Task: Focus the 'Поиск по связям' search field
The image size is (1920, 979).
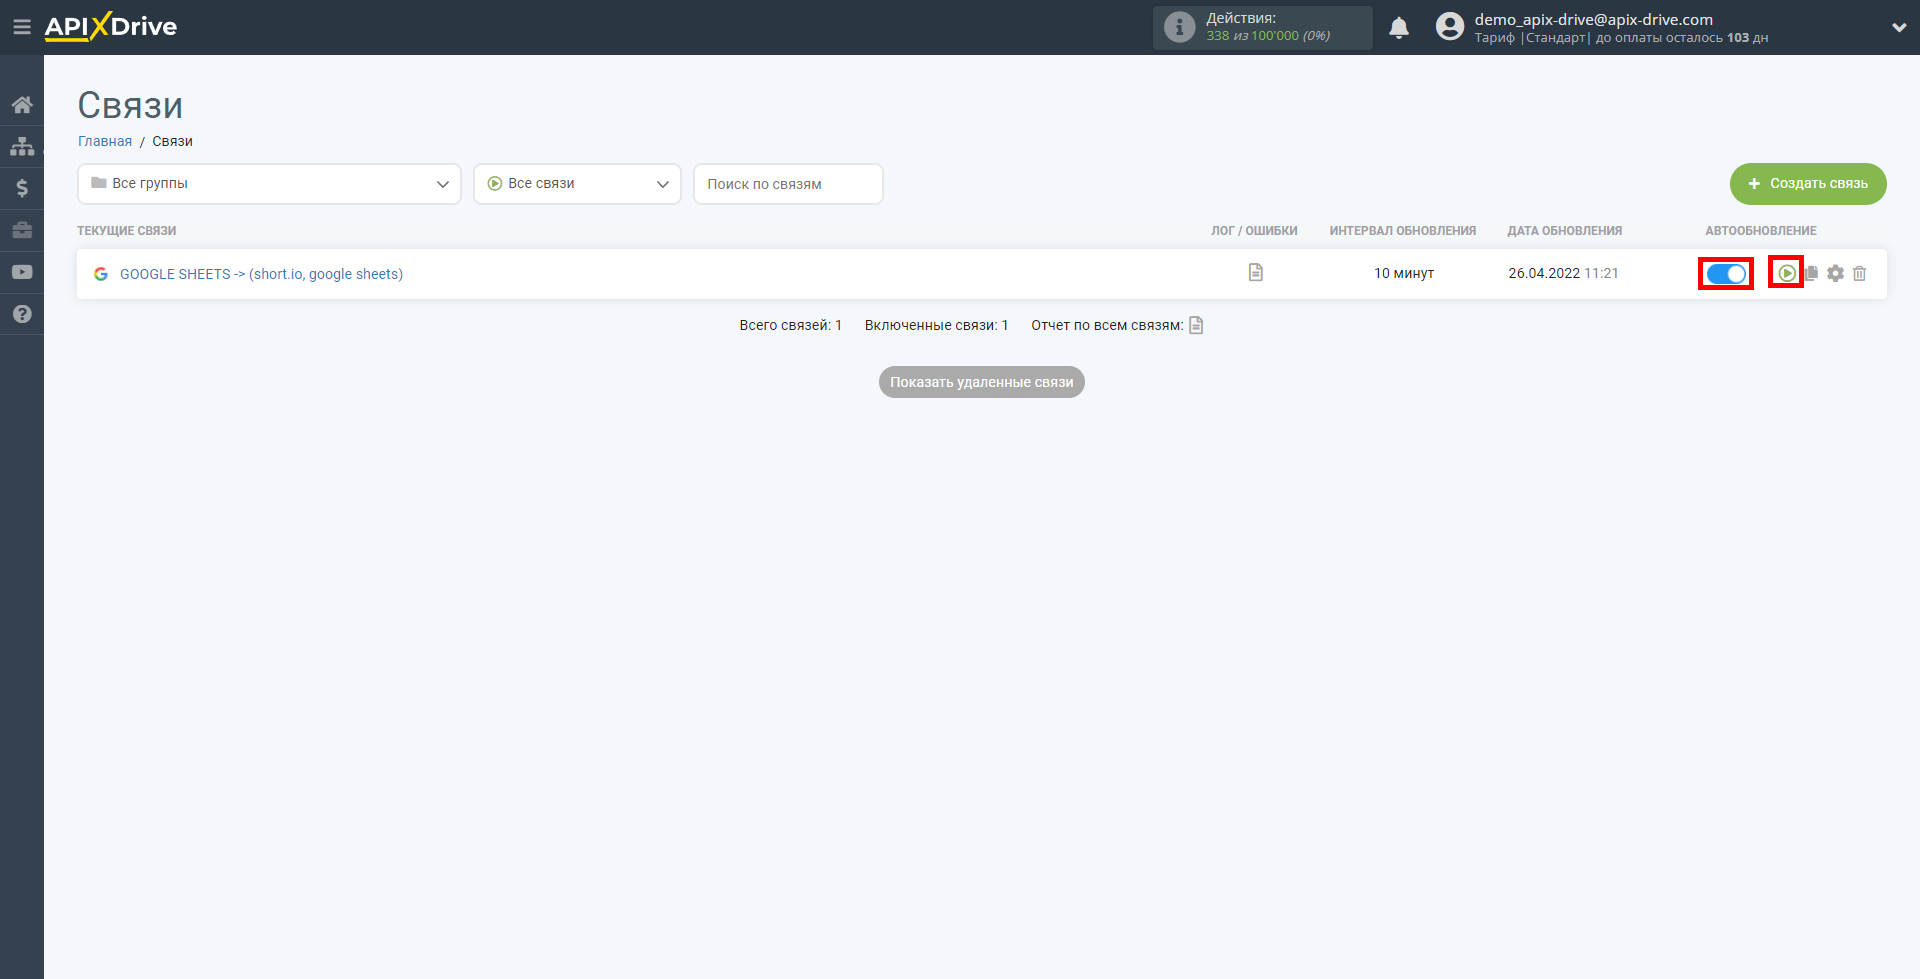Action: click(788, 184)
